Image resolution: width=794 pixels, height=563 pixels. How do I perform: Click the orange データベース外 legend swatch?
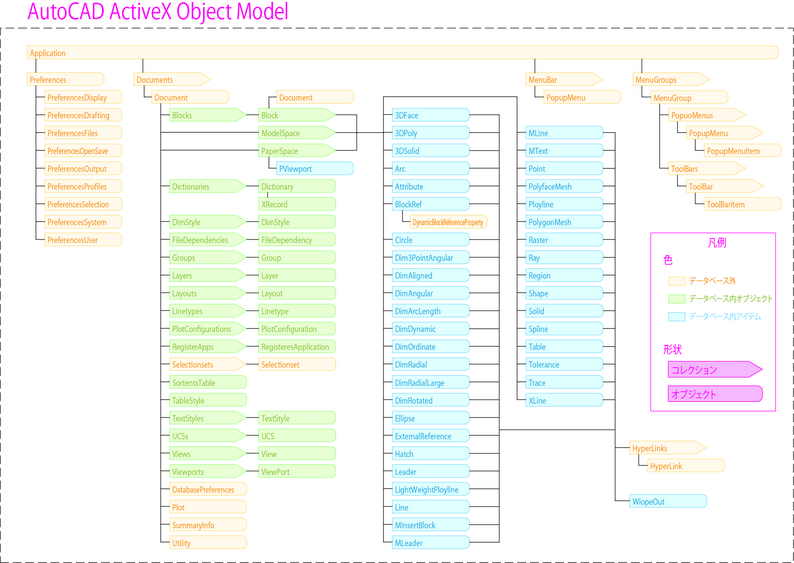click(x=677, y=280)
